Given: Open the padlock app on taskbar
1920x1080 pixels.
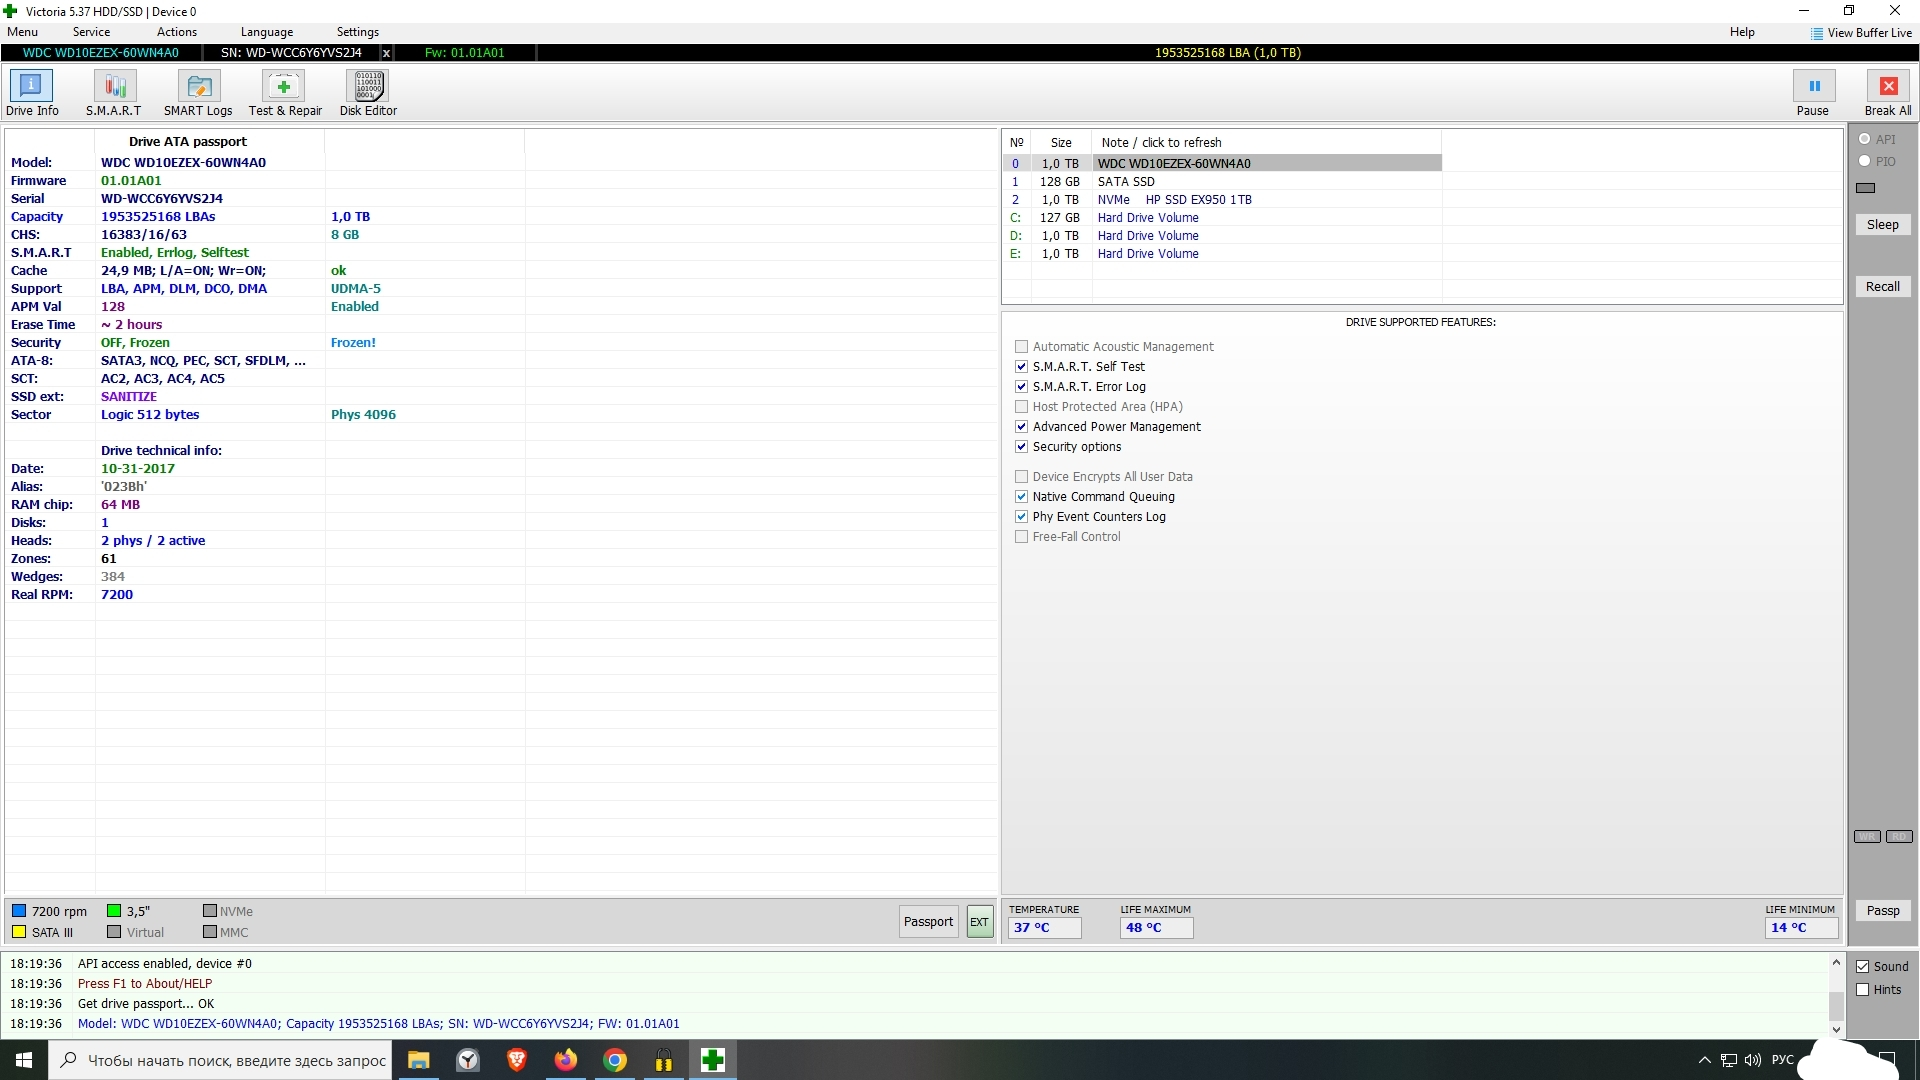Looking at the screenshot, I should tap(664, 1060).
